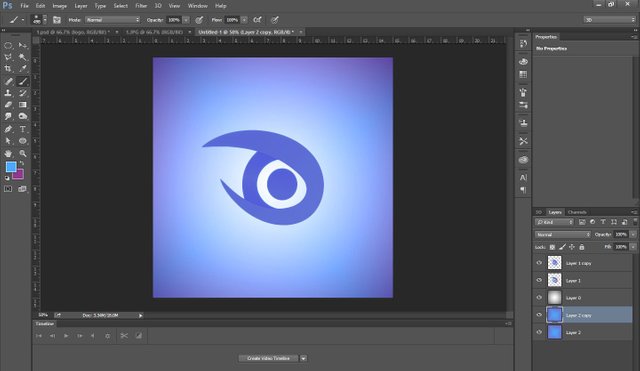
Task: Switch to the Channels tab
Action: (x=577, y=212)
